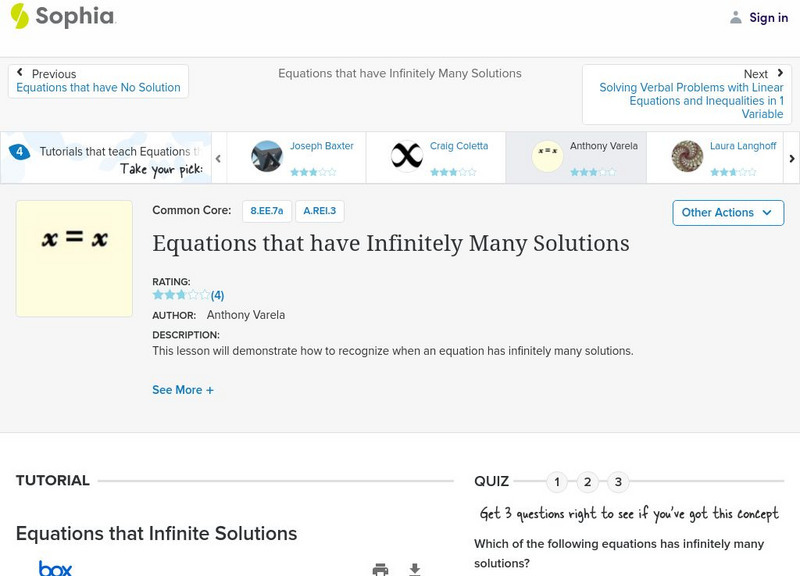Open the Other Actions dropdown
The width and height of the screenshot is (800, 576).
pyautogui.click(x=727, y=212)
